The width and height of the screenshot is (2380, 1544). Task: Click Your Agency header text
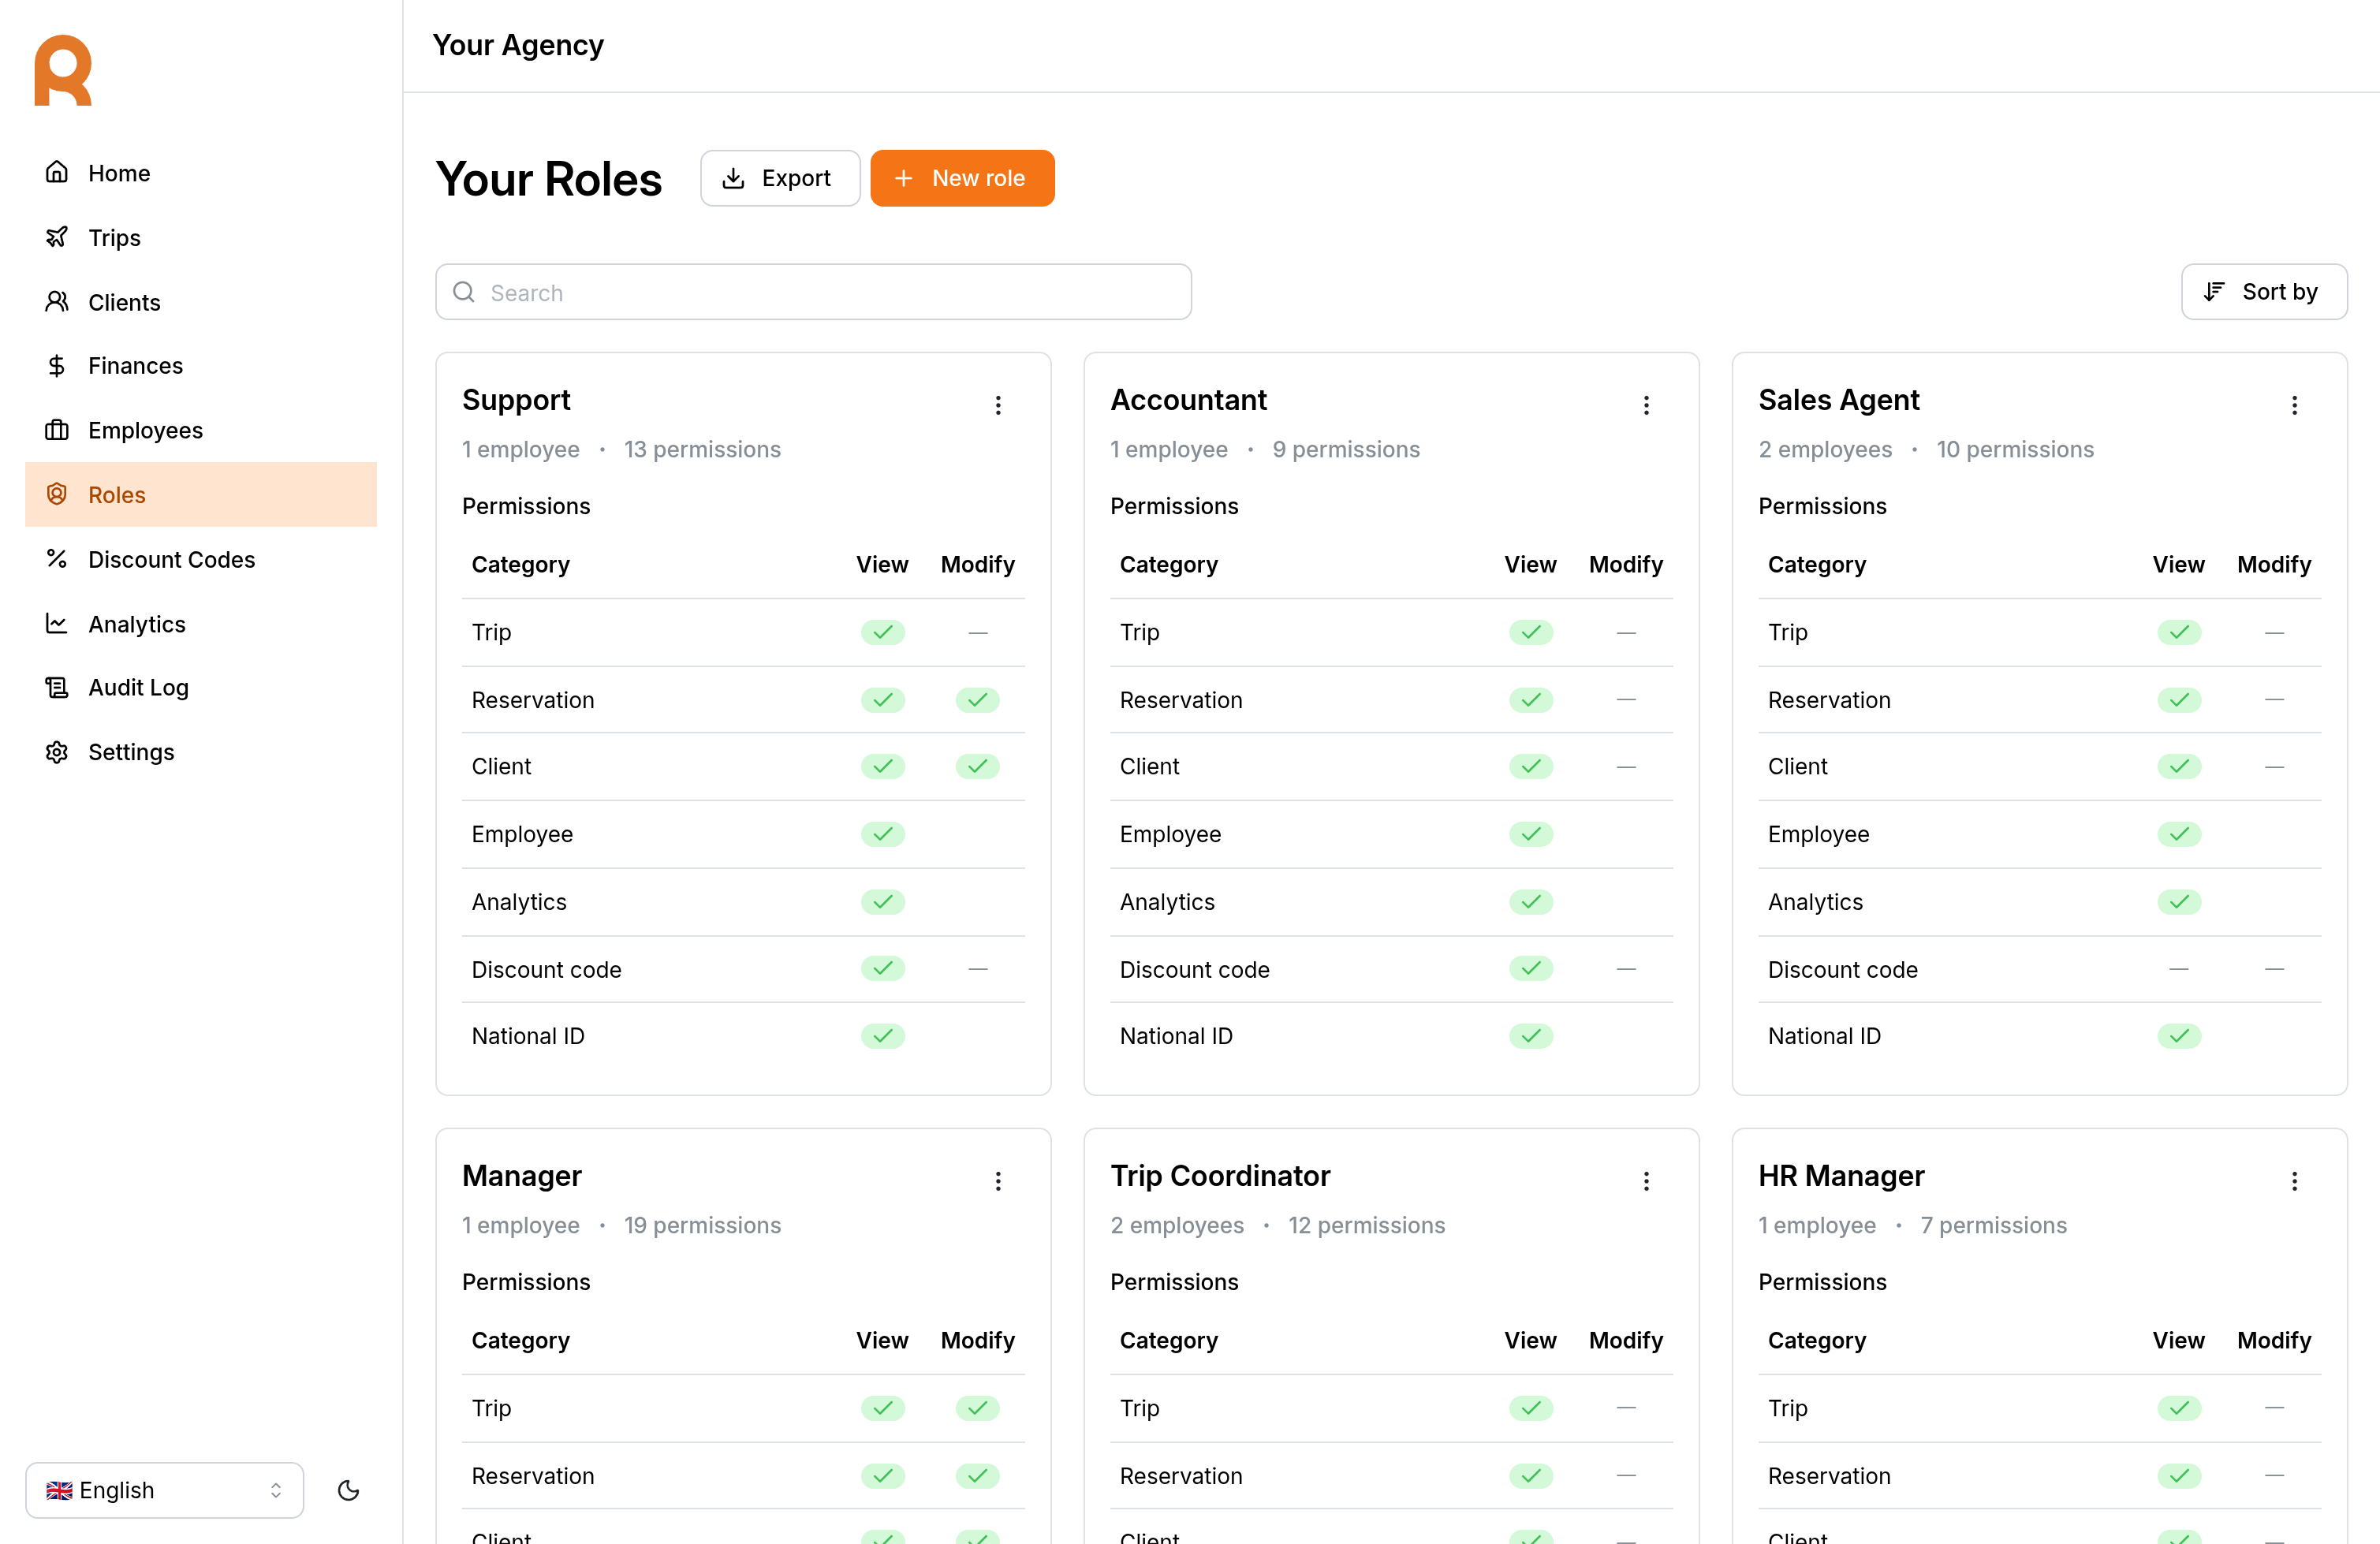pos(518,45)
